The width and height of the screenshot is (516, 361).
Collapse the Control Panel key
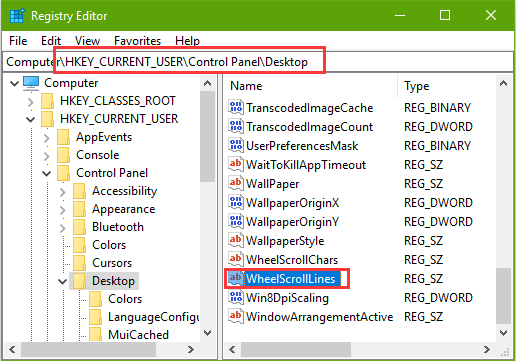click(47, 173)
